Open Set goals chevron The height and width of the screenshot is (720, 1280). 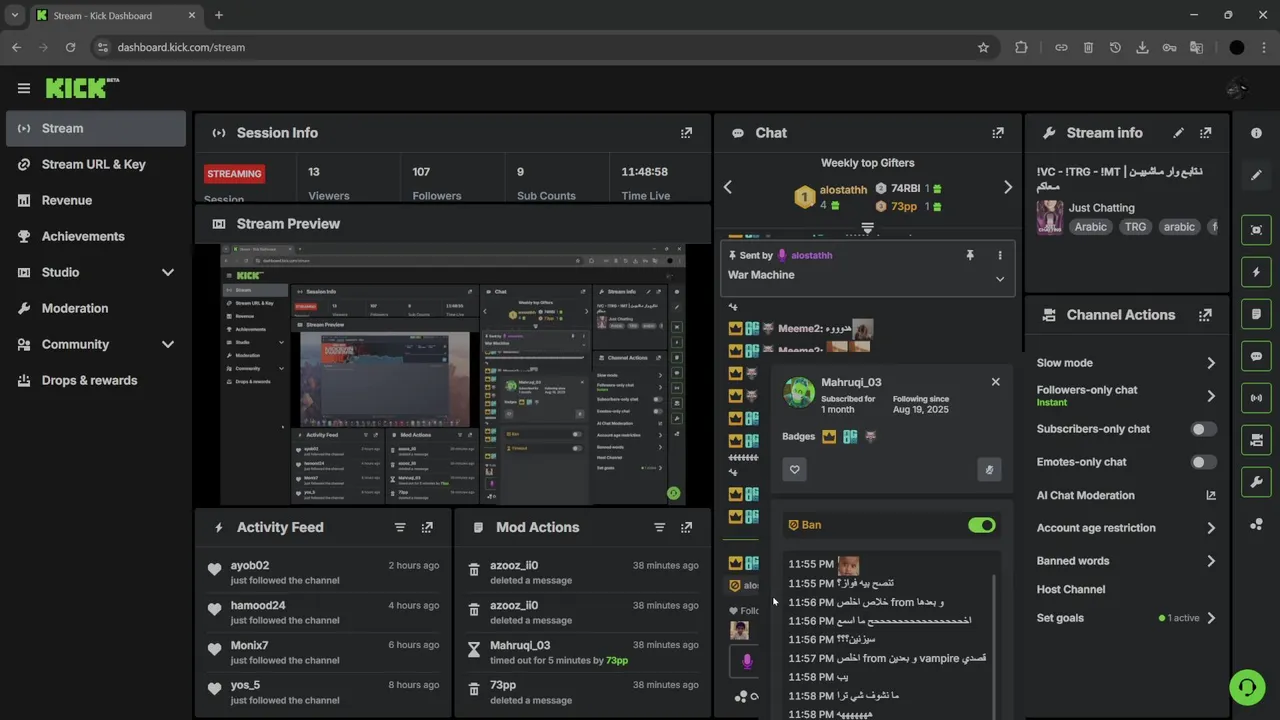coord(1211,618)
